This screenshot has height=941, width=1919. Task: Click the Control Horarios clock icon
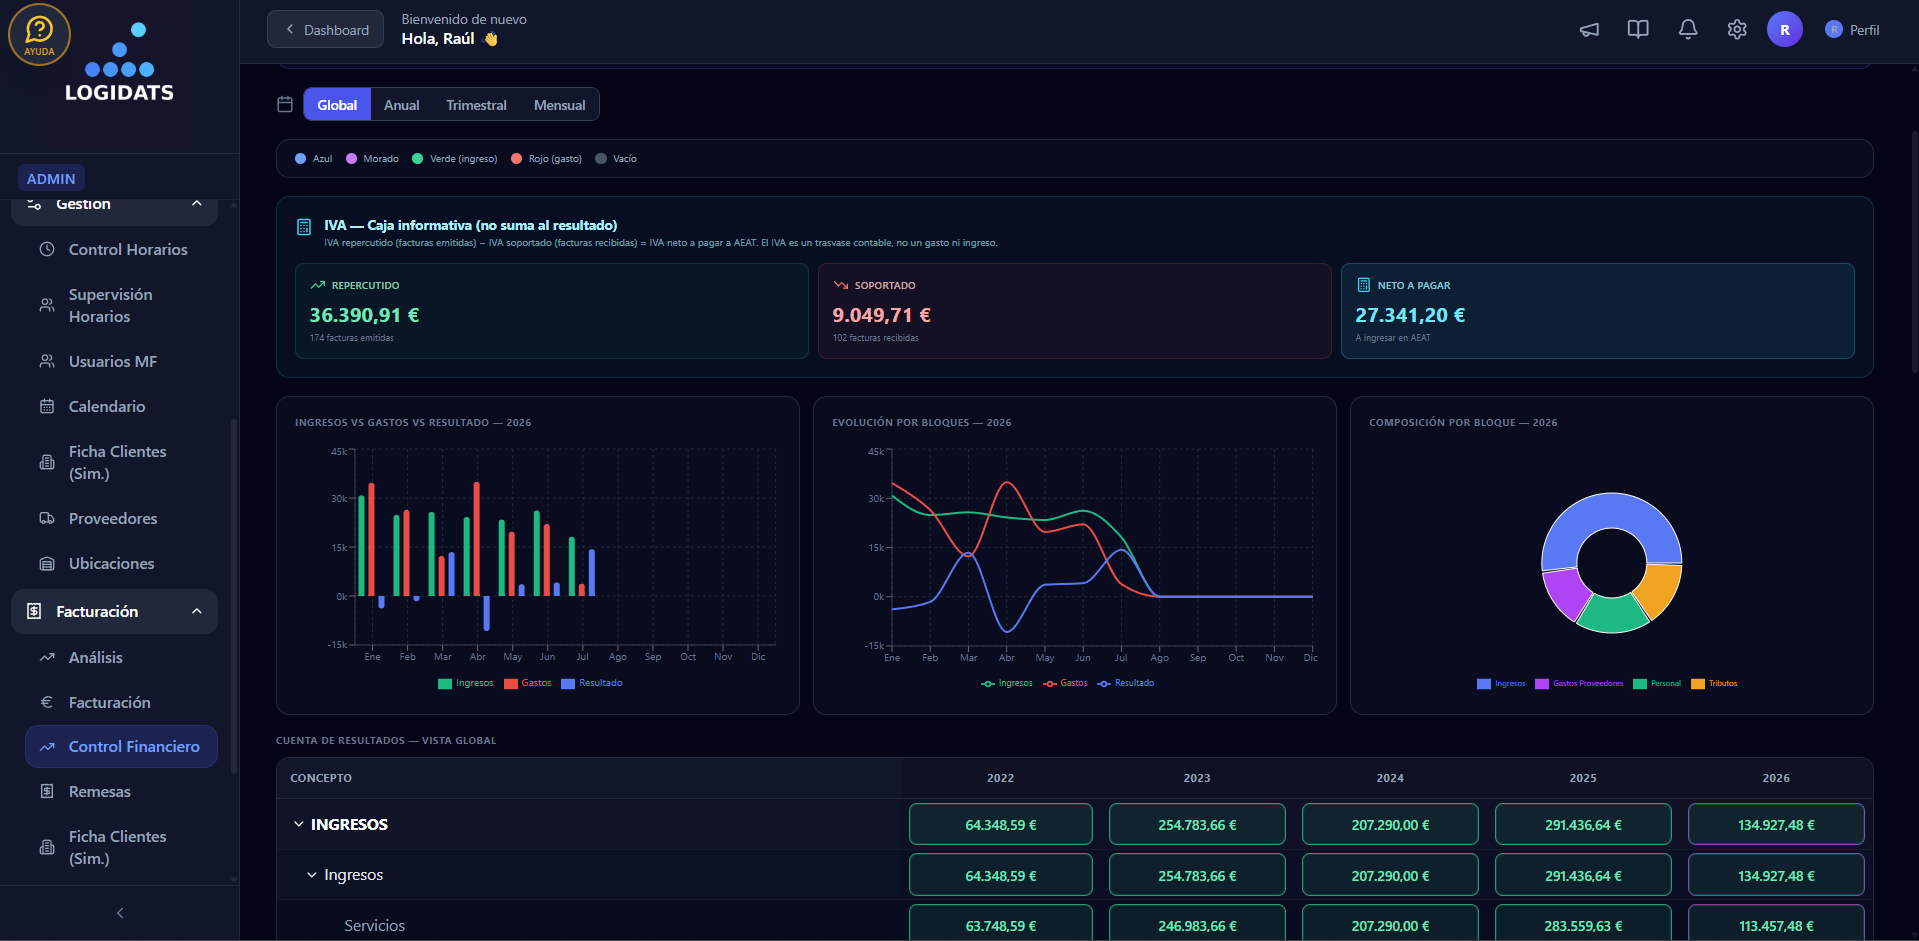47,249
